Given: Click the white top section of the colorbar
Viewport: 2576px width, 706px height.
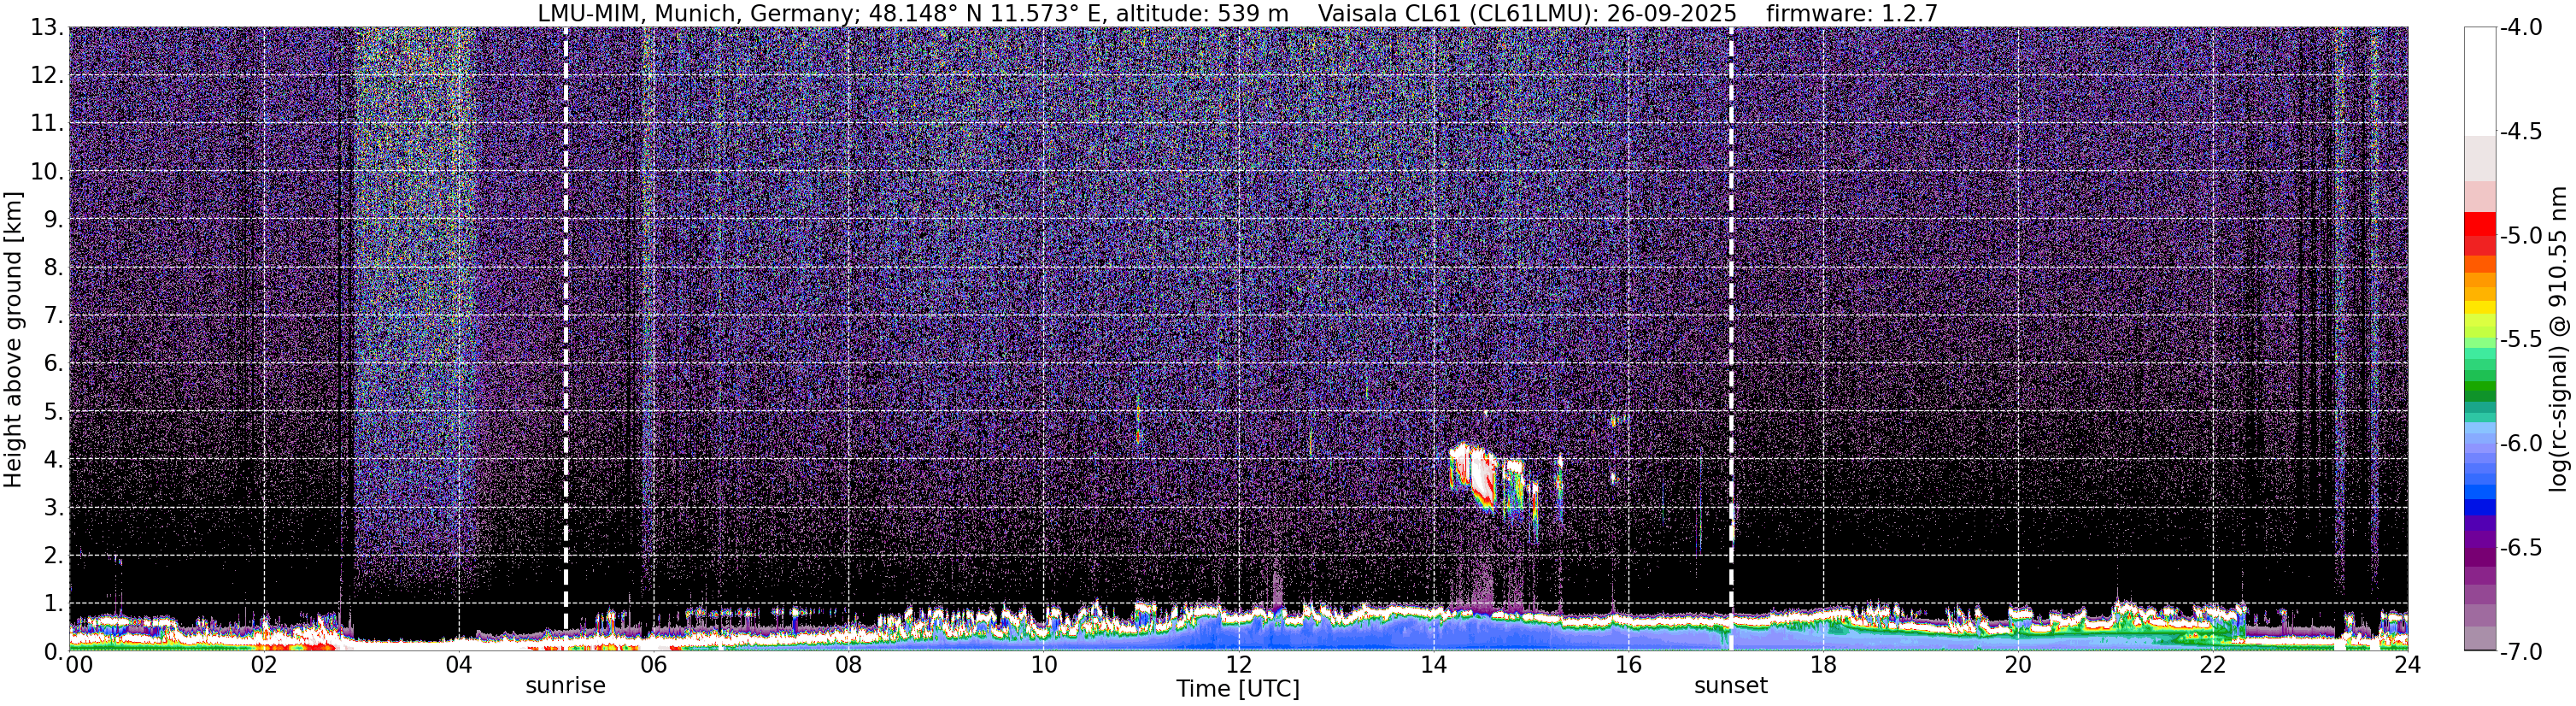Looking at the screenshot, I should (x=2480, y=82).
